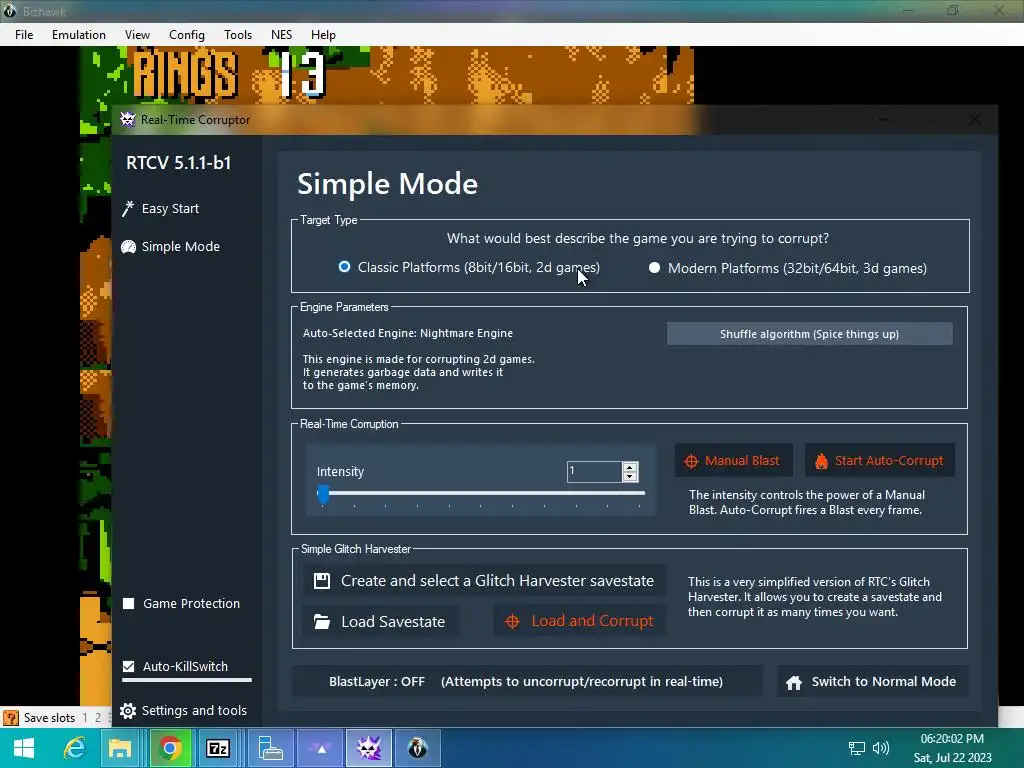Select Modern Platforms radio button
The image size is (1024, 768).
tap(654, 268)
